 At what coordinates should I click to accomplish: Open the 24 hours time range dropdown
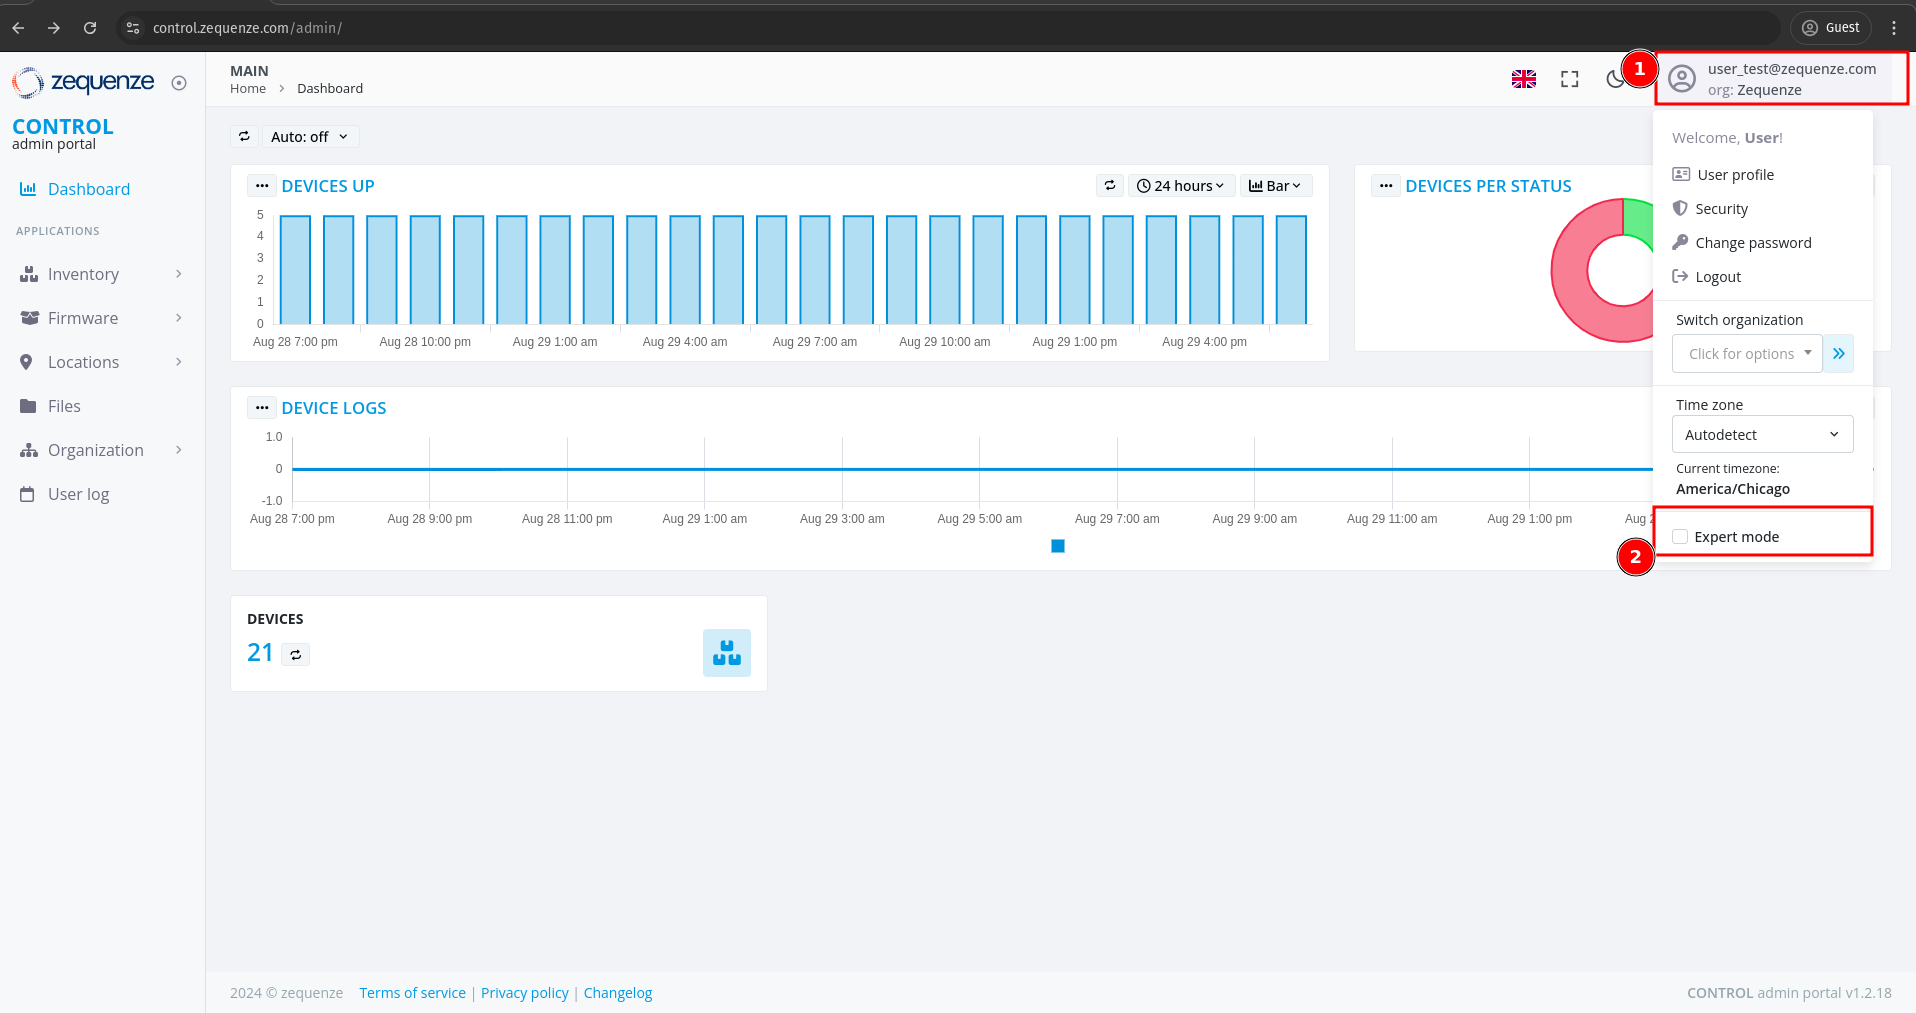click(x=1181, y=186)
